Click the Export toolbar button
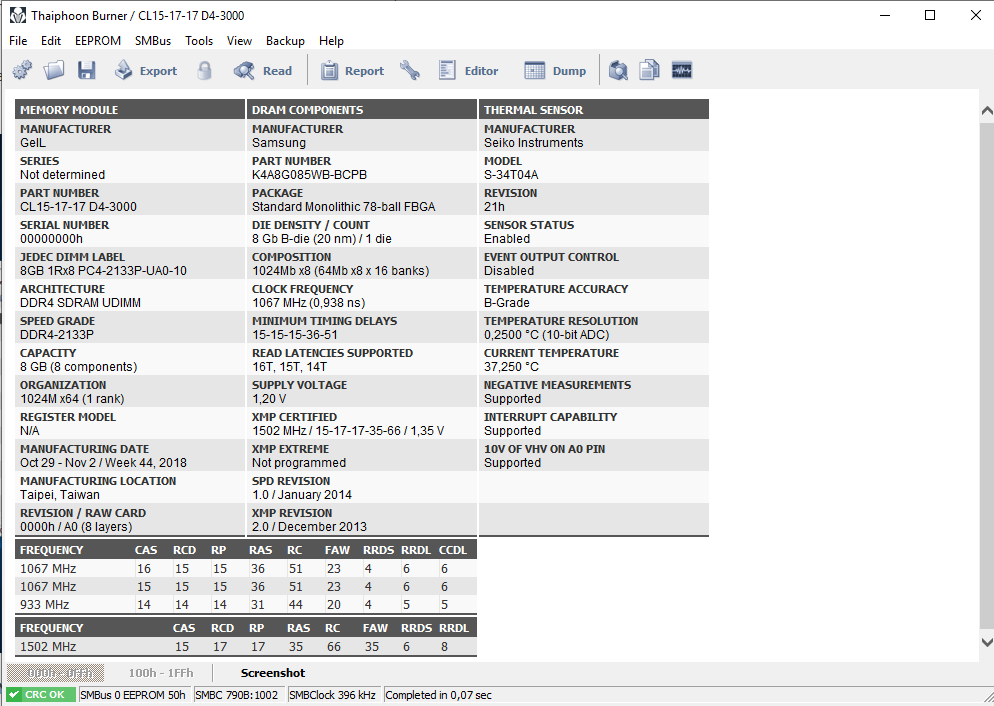This screenshot has height=706, width=994. 146,70
